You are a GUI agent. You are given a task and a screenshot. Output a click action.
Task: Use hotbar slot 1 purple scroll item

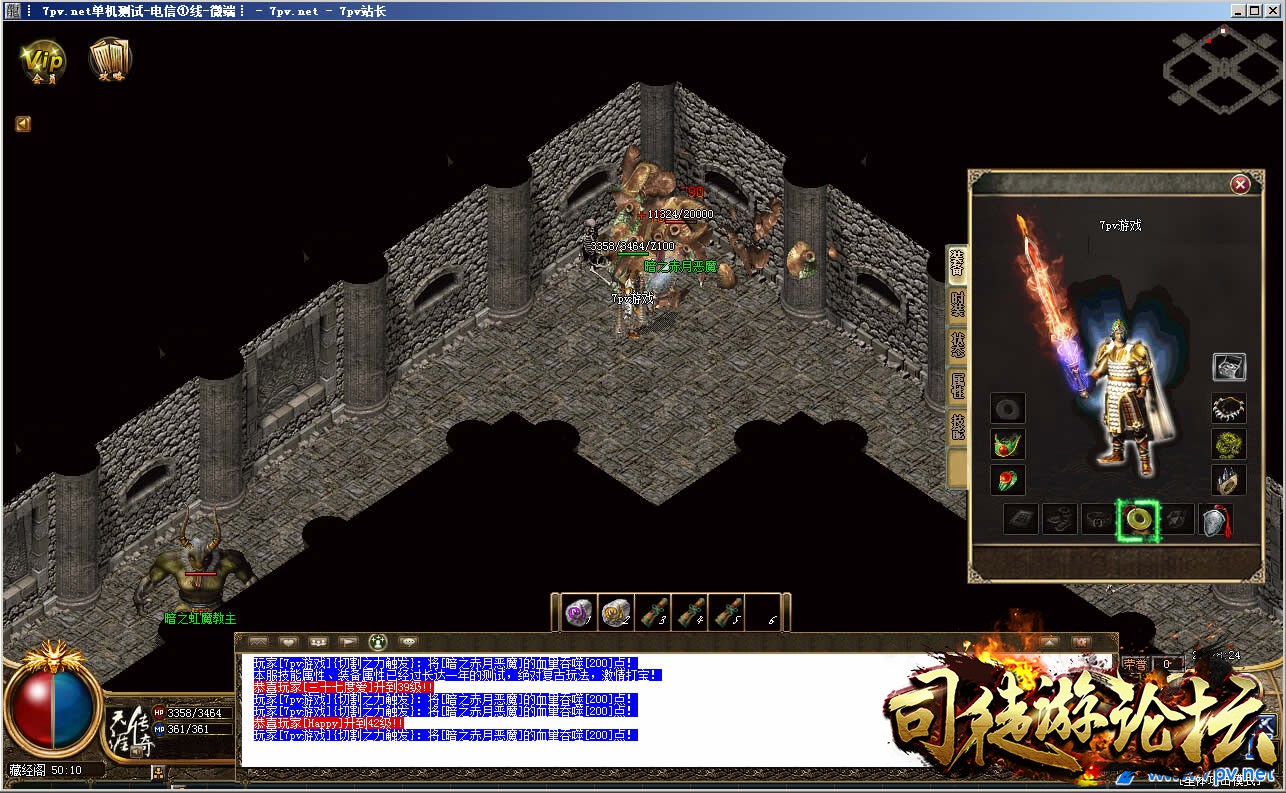pyautogui.click(x=579, y=612)
